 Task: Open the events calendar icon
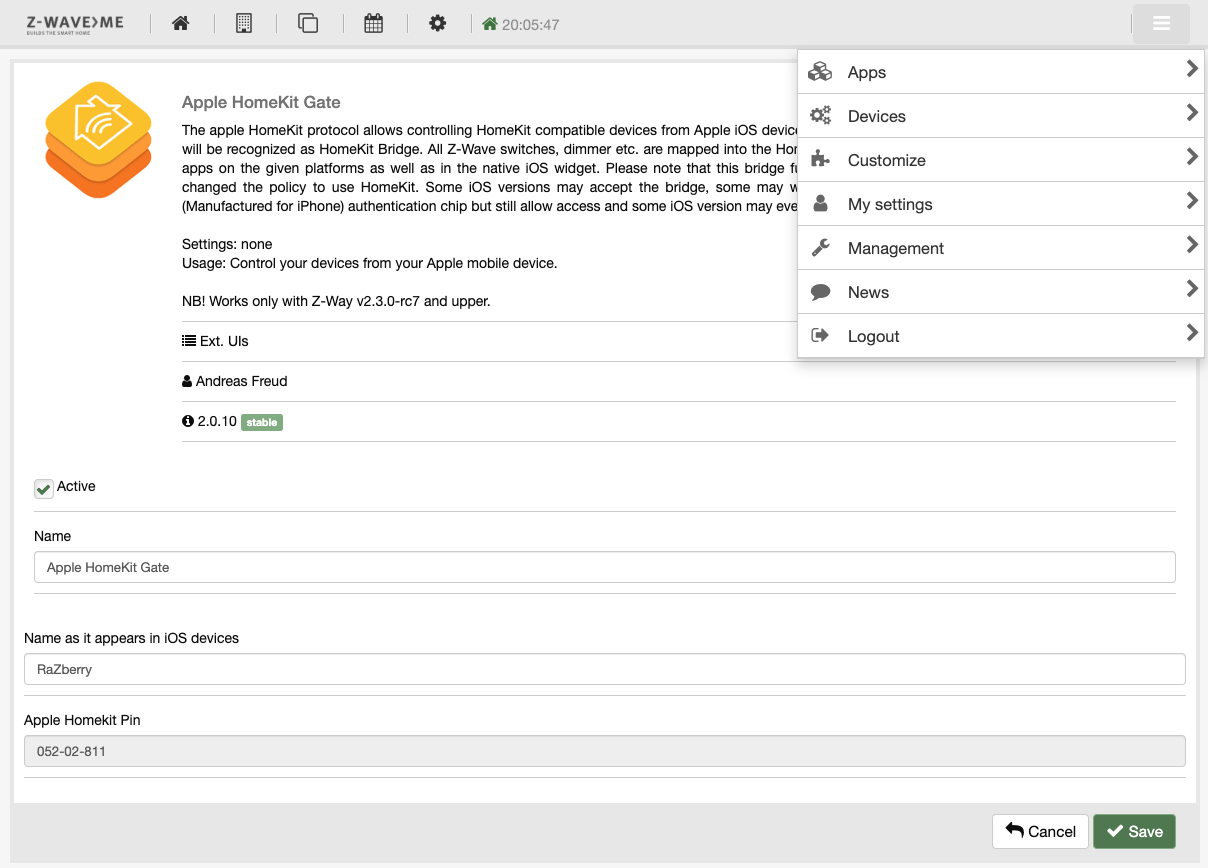point(373,23)
